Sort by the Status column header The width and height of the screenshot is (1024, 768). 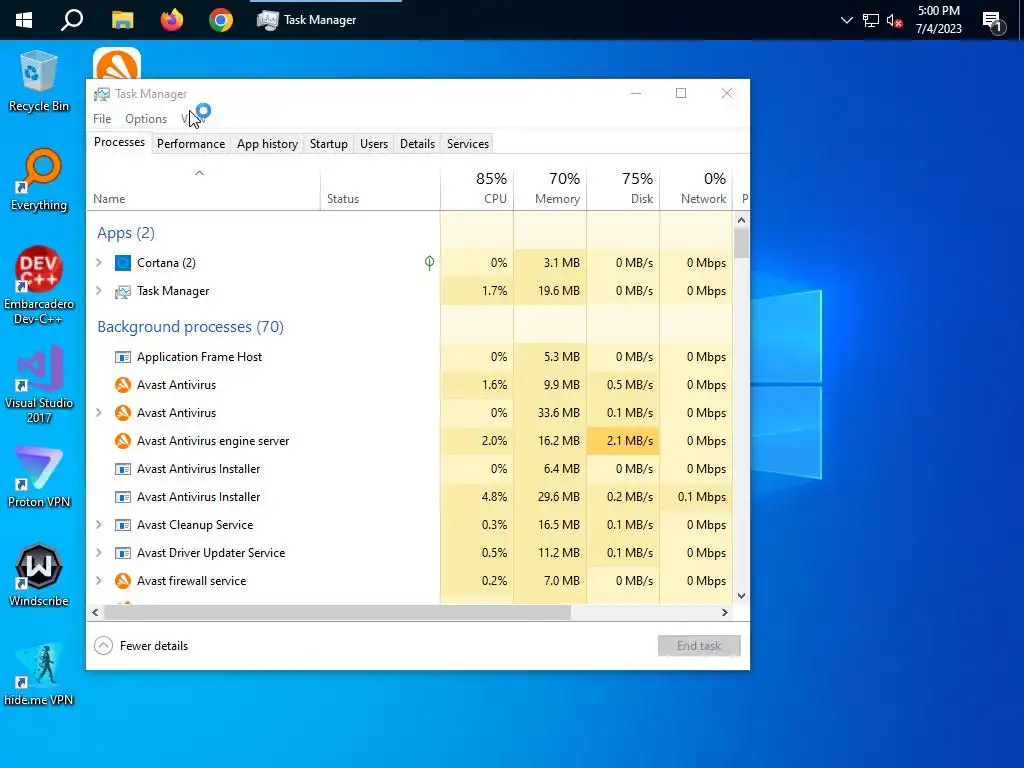click(x=380, y=189)
